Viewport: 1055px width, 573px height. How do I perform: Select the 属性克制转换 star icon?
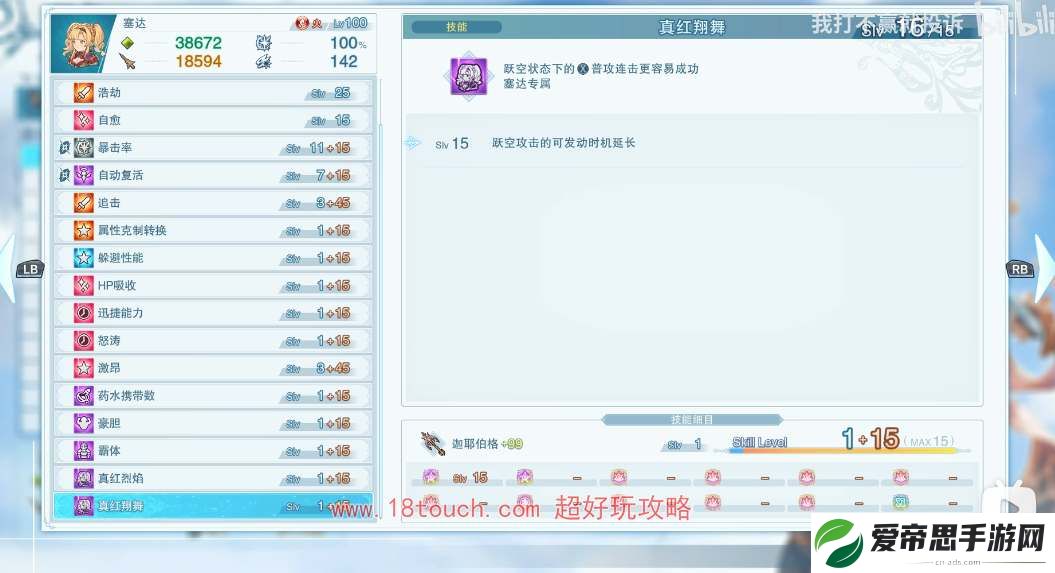[83, 230]
